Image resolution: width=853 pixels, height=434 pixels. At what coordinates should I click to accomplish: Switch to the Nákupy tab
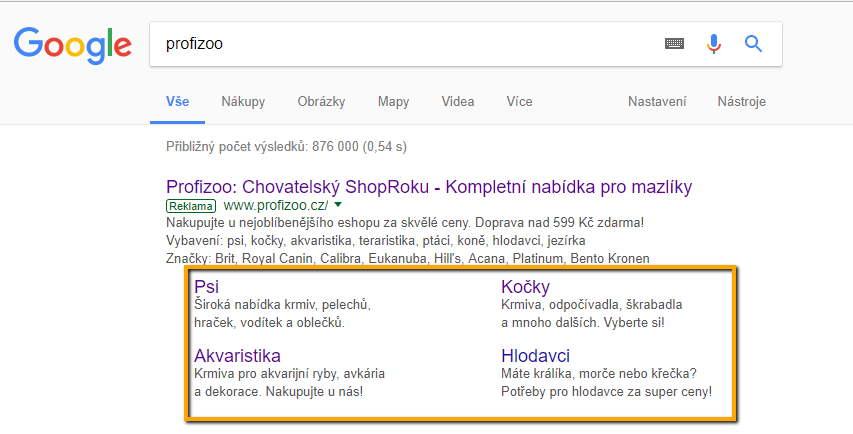click(x=243, y=102)
